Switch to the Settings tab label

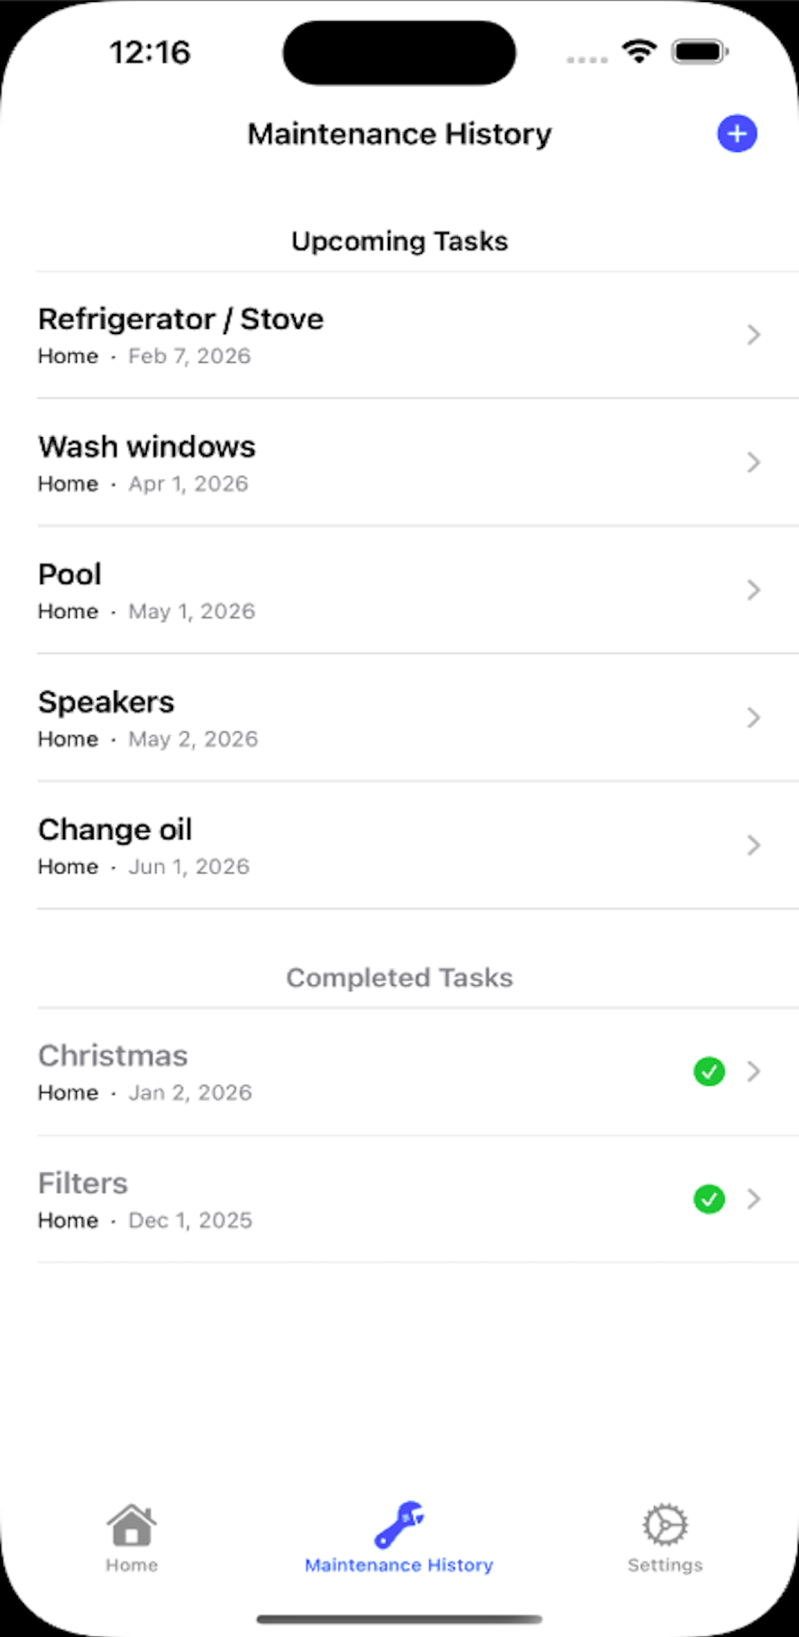pos(665,1565)
